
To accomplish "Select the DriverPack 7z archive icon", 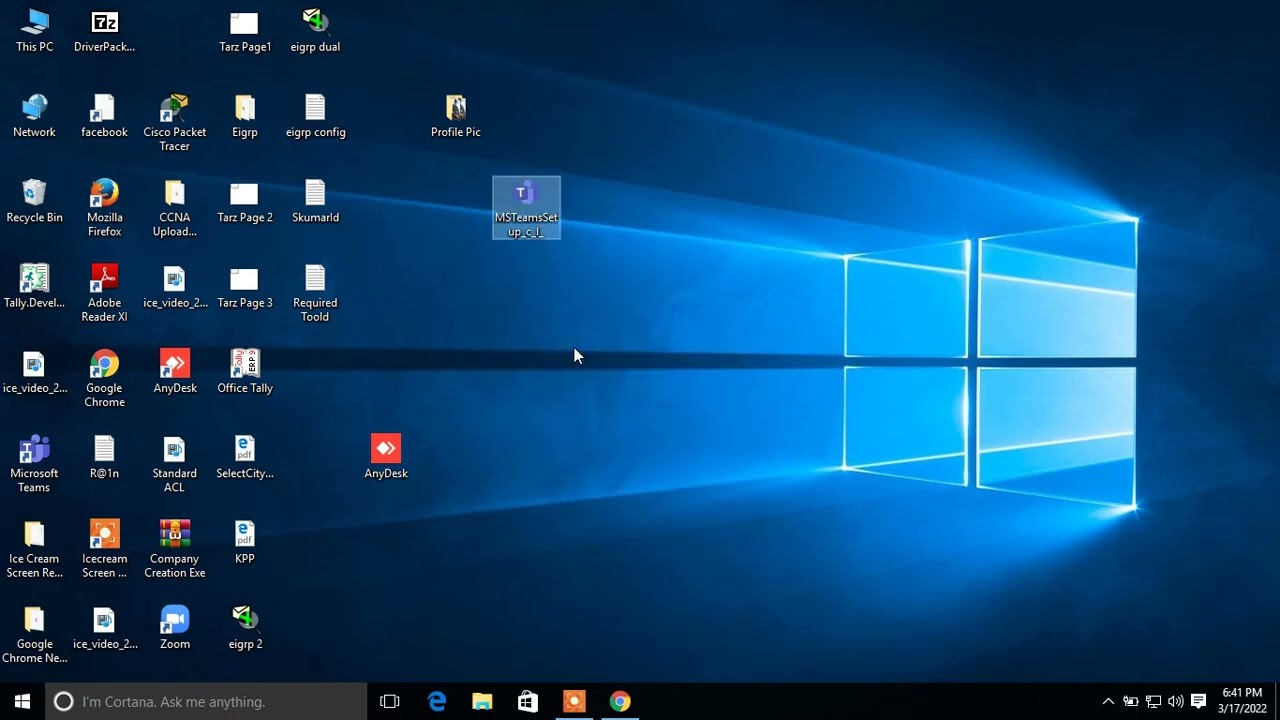I will tap(104, 31).
